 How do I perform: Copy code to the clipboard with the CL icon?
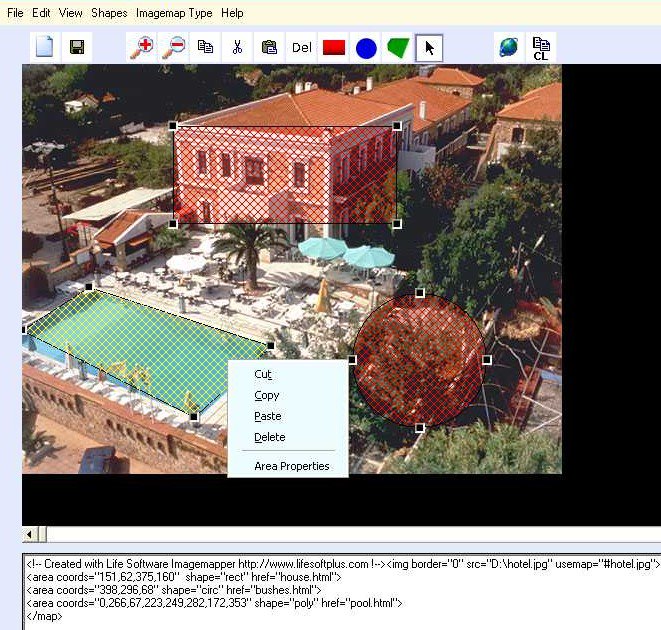tap(541, 48)
